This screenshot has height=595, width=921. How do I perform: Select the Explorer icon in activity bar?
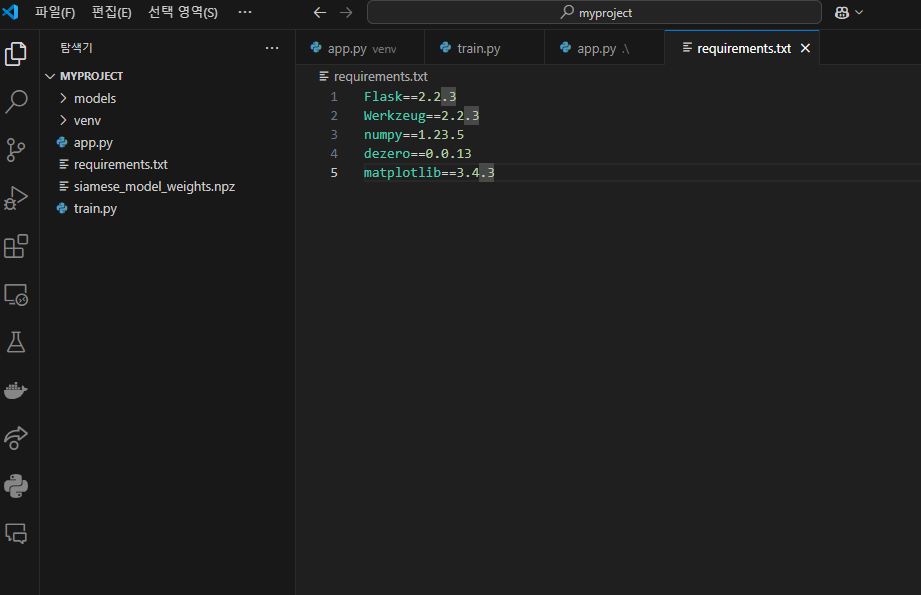pyautogui.click(x=16, y=54)
